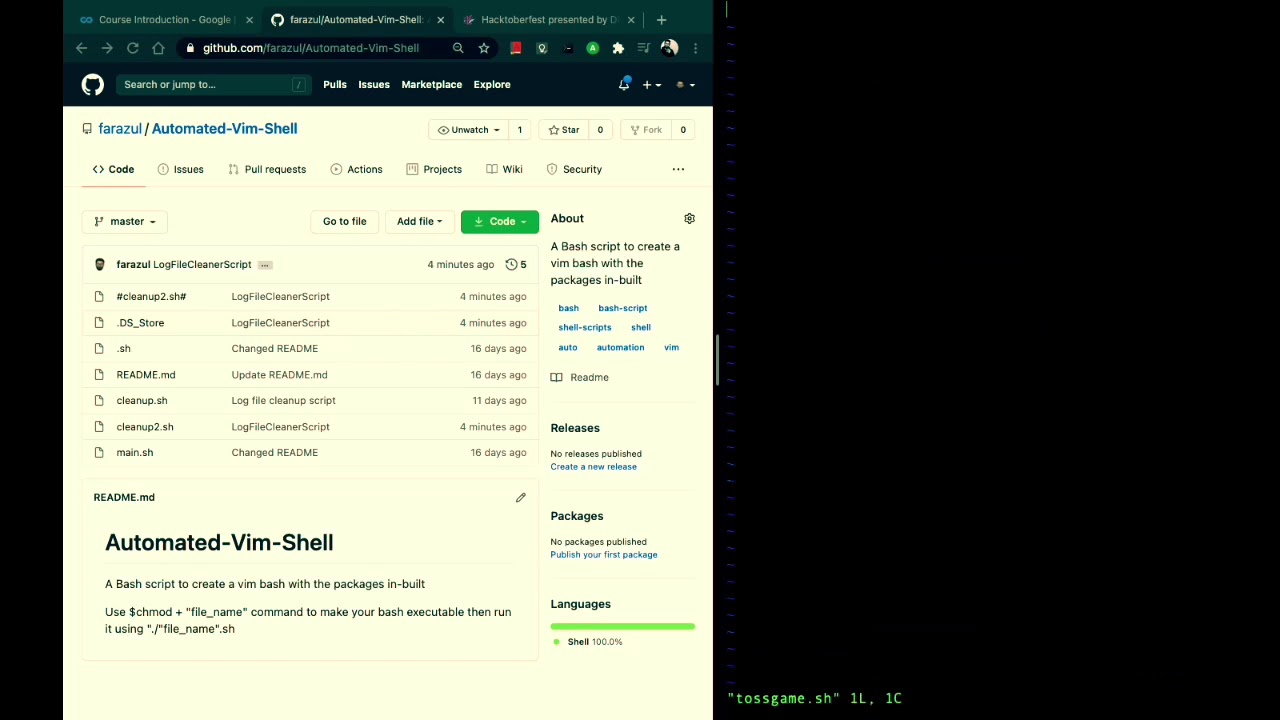
Task: Go back with the browser arrow
Action: tap(82, 48)
